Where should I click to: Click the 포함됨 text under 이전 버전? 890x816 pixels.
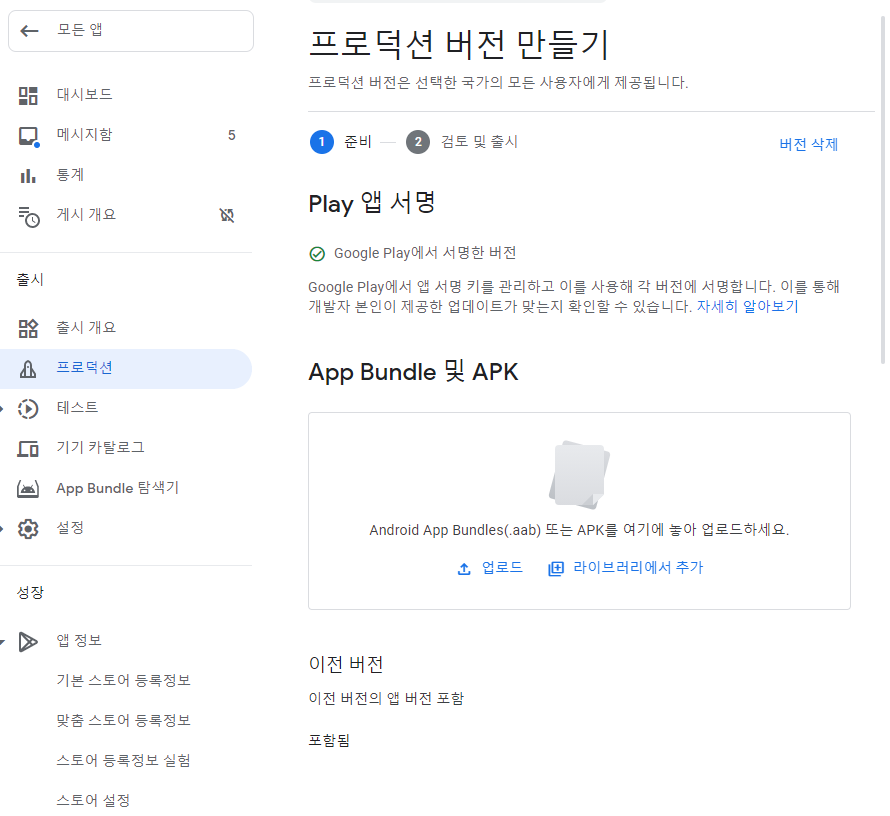pyautogui.click(x=329, y=741)
